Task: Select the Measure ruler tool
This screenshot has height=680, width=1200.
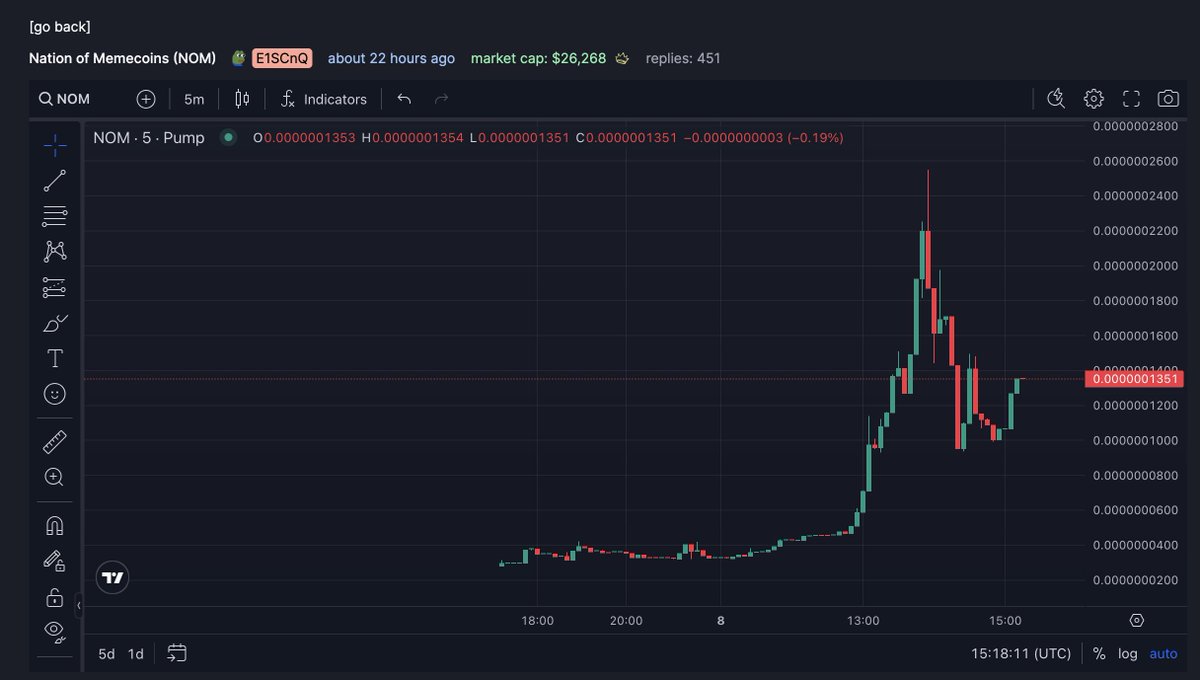Action: click(55, 441)
